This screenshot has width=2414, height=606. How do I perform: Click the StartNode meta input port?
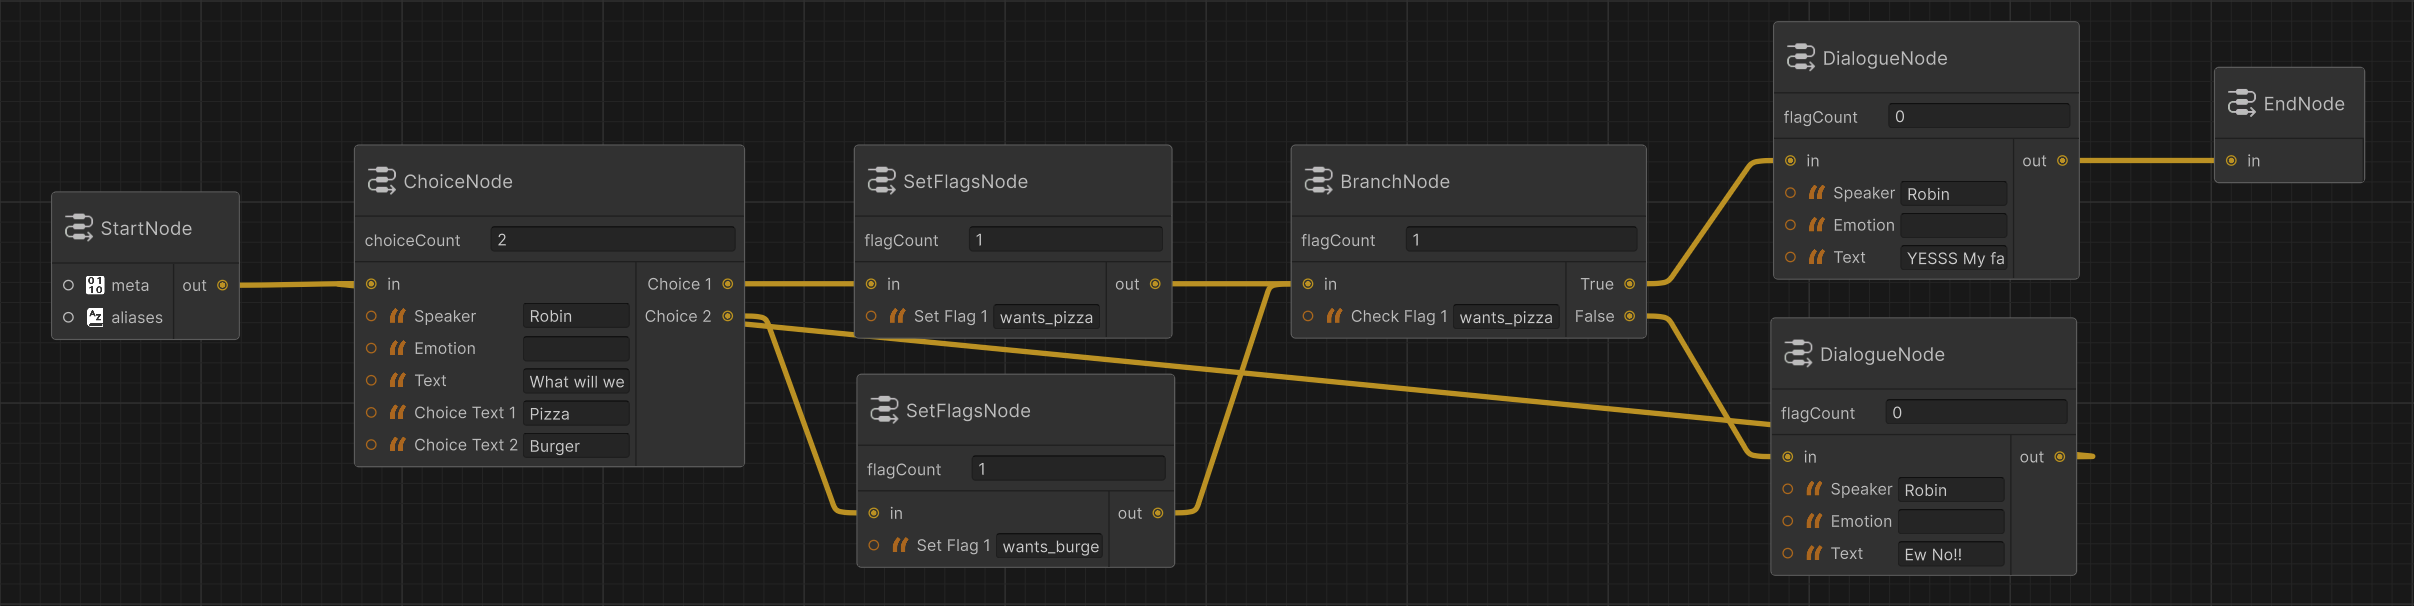click(x=68, y=285)
